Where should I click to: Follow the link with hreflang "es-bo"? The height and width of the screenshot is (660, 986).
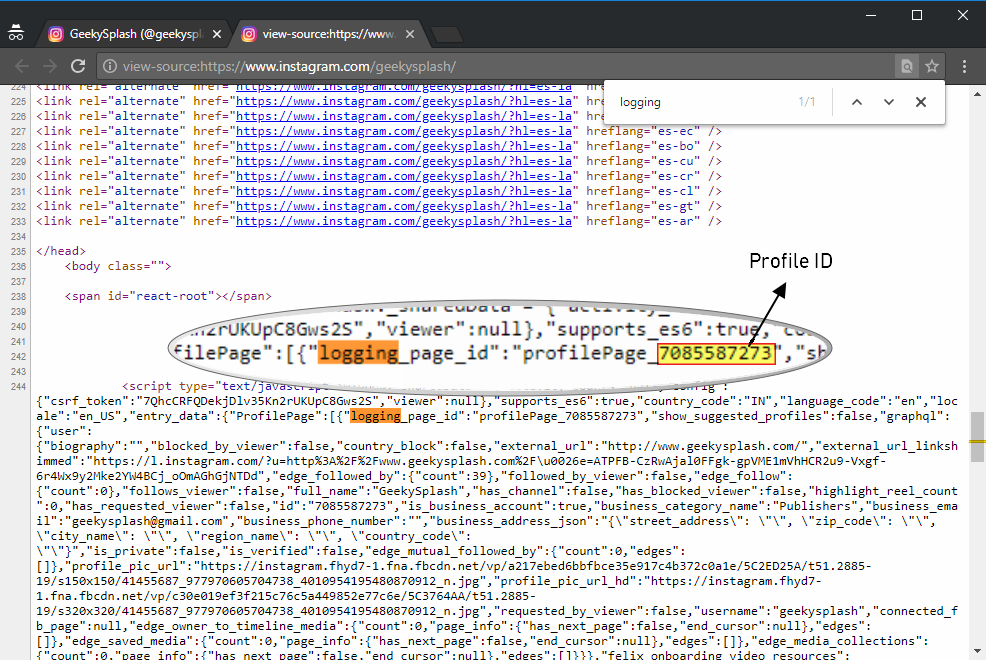click(x=404, y=146)
